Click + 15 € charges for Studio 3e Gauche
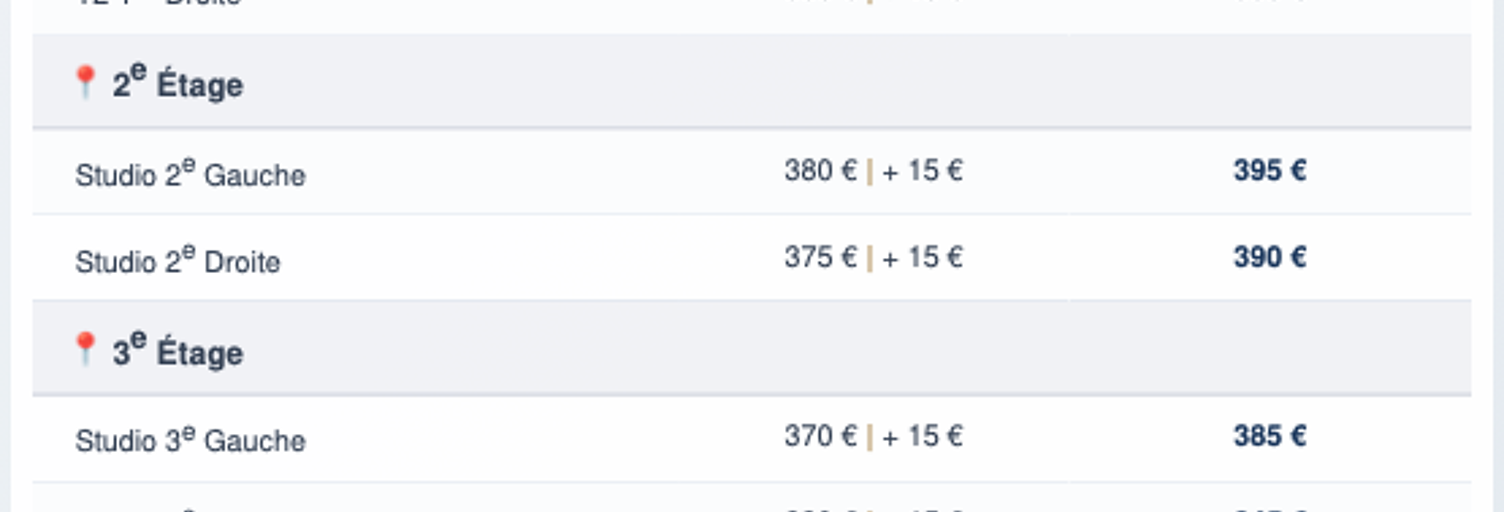 [922, 437]
